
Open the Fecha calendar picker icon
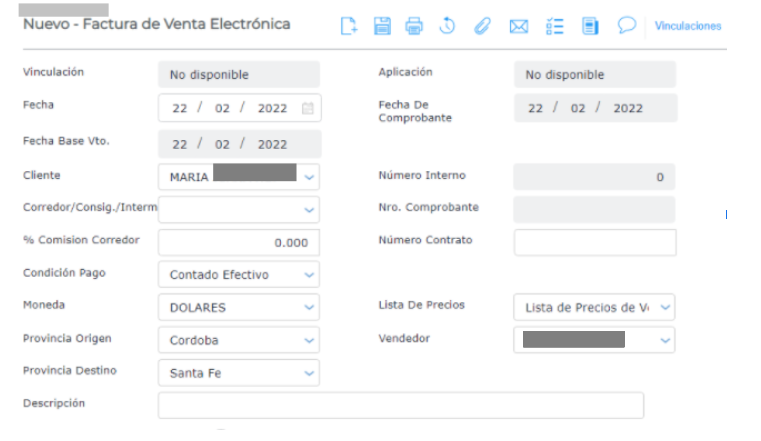(308, 108)
